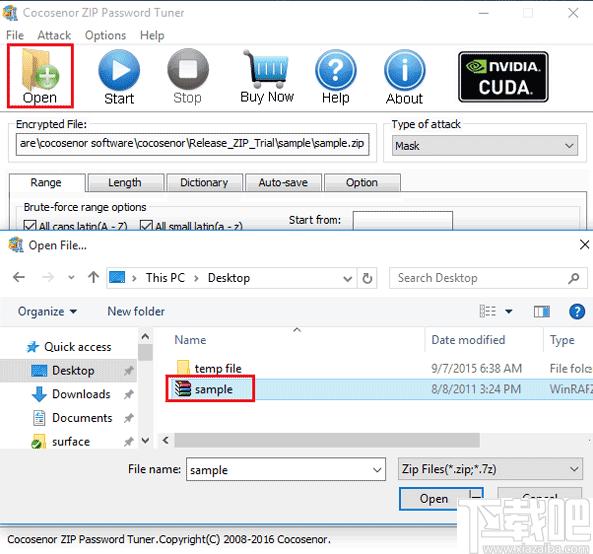Switch to the Range tab
This screenshot has height=554, width=593.
pos(46,183)
